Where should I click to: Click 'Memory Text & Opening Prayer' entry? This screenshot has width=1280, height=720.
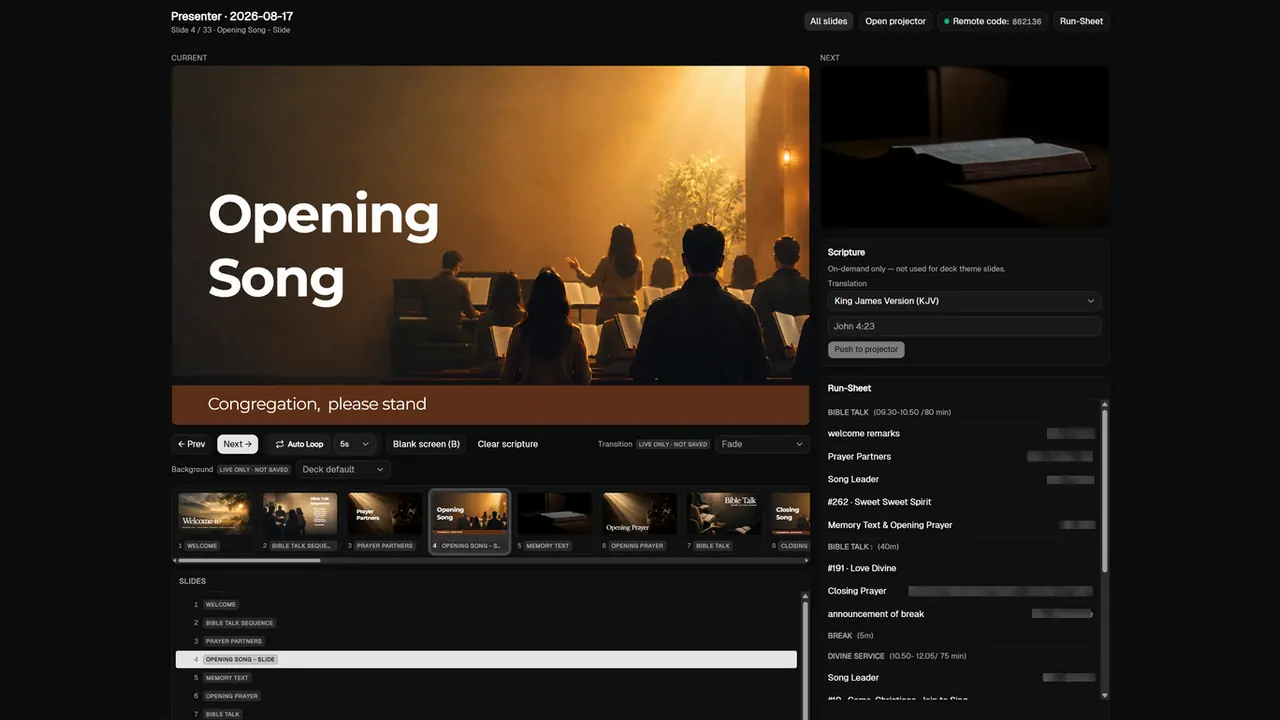point(890,525)
